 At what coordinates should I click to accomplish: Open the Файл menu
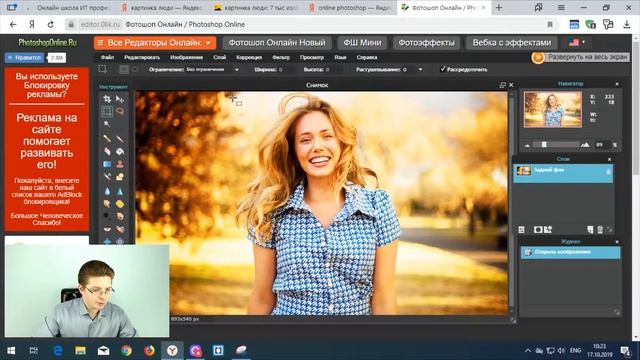[107, 57]
